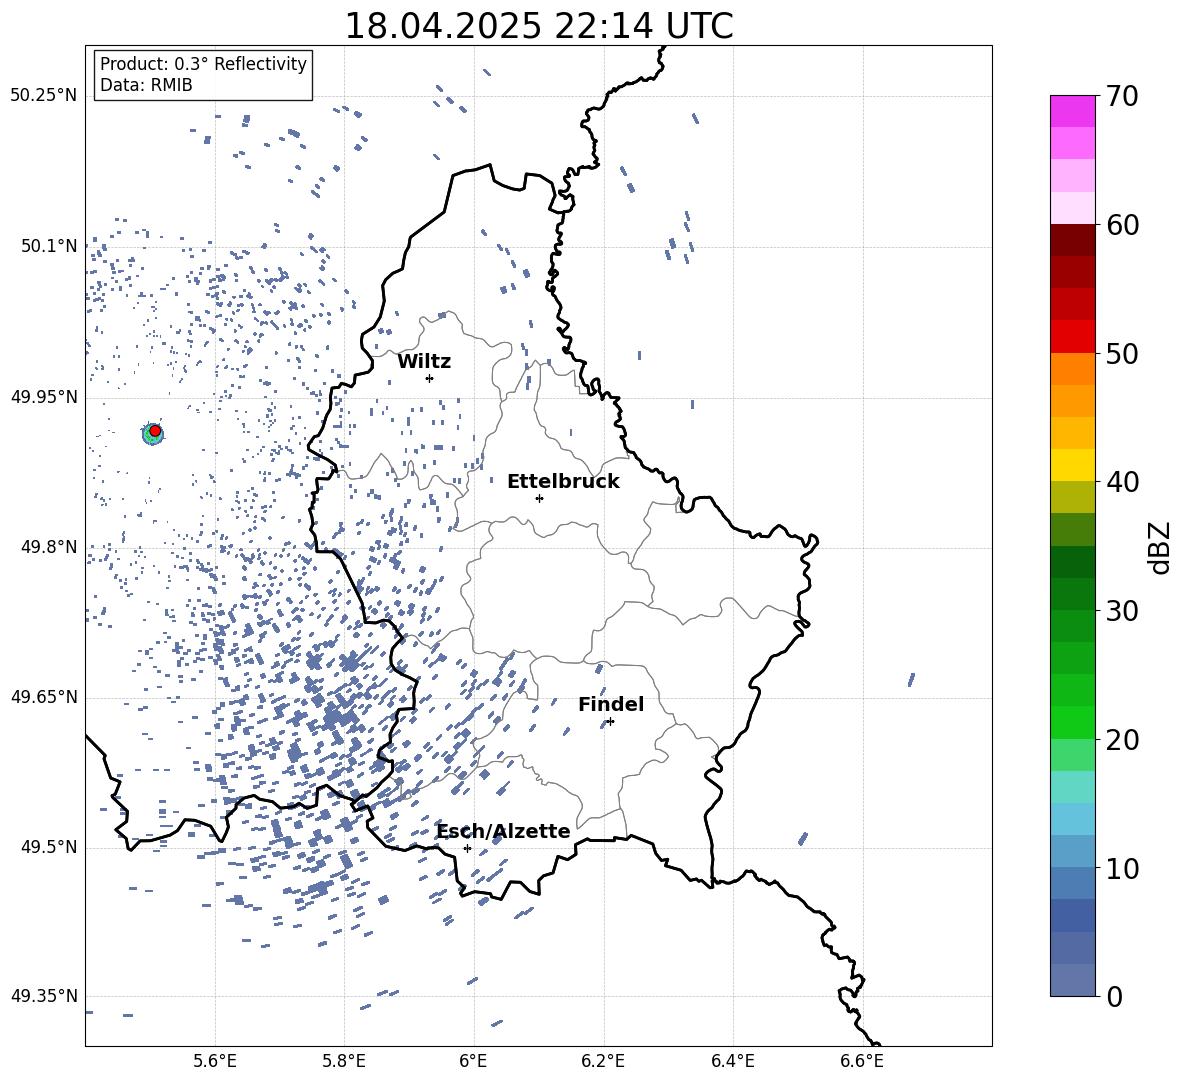The width and height of the screenshot is (1184, 1081).
Task: Click the 5.8°E longitude label
Action: (x=344, y=1061)
